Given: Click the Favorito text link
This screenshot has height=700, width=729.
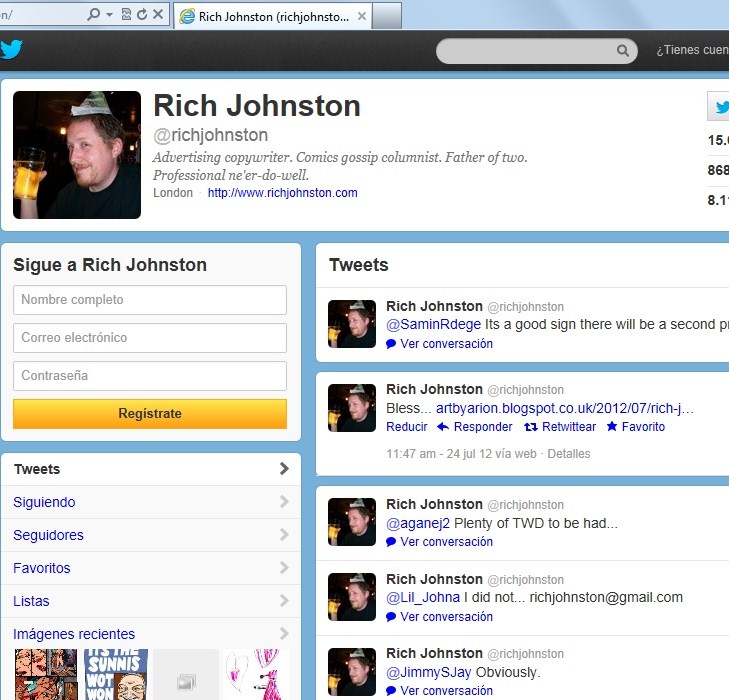Looking at the screenshot, I should 643,427.
